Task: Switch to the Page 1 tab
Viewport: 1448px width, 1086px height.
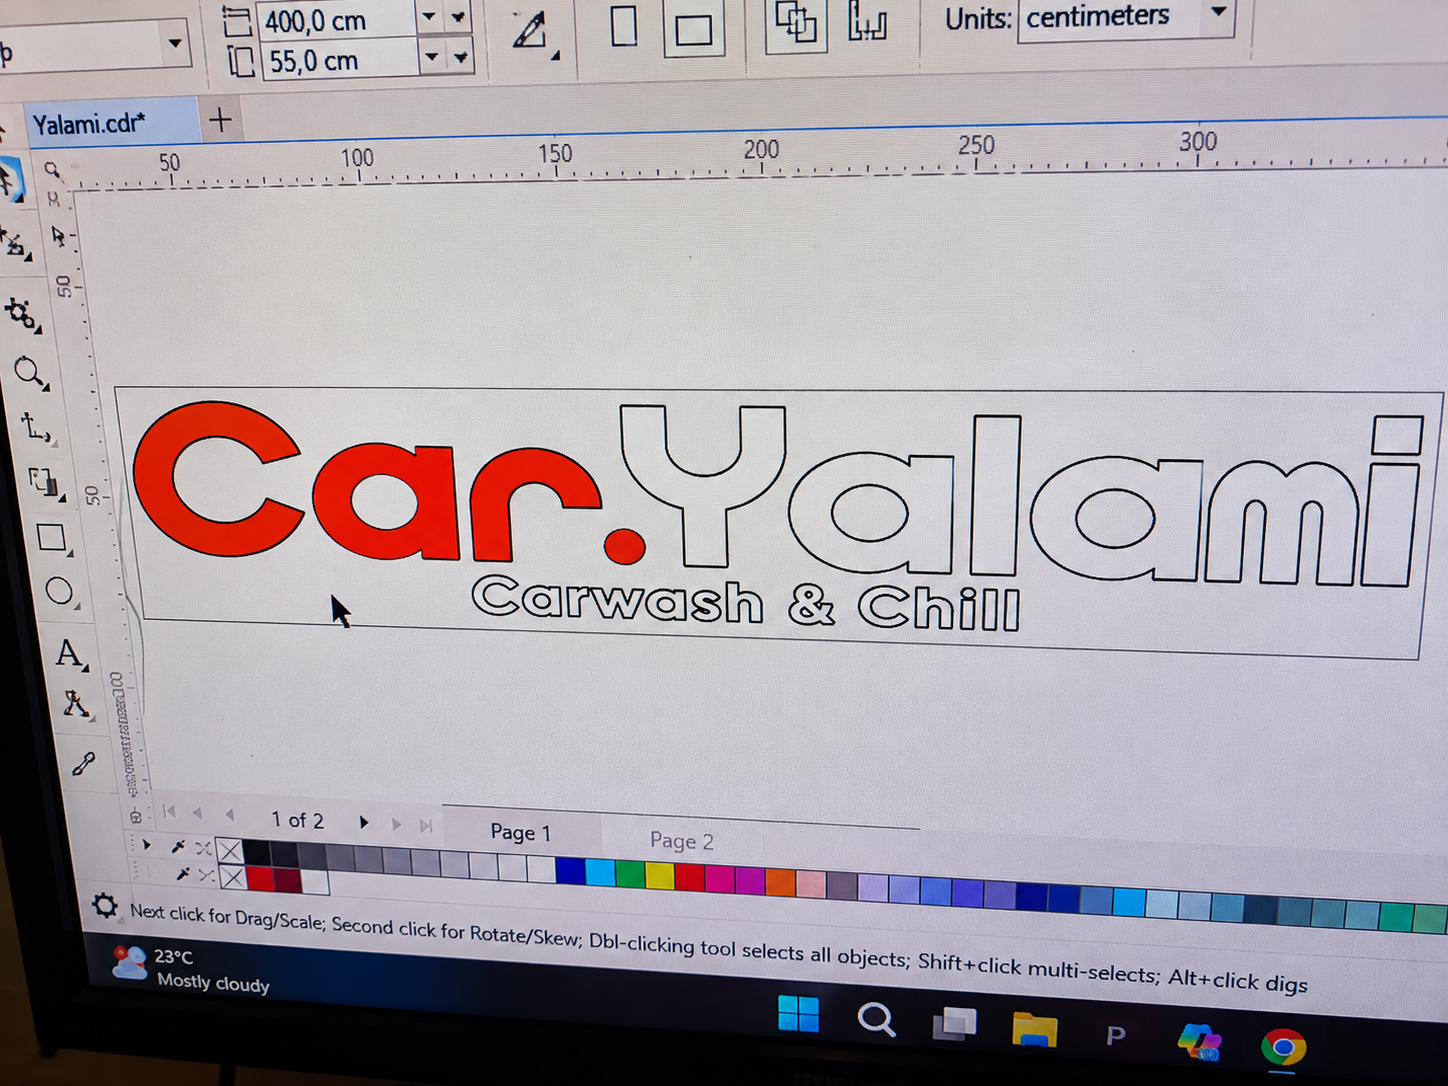Action: coord(520,832)
